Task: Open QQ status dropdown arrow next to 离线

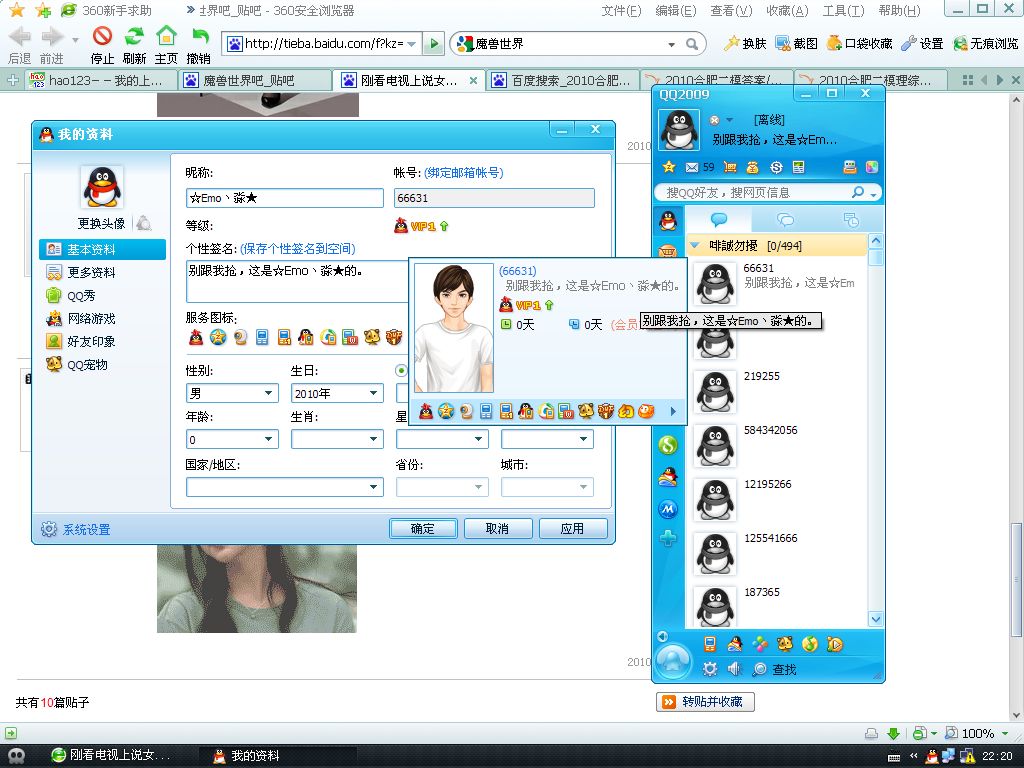Action: click(x=729, y=120)
